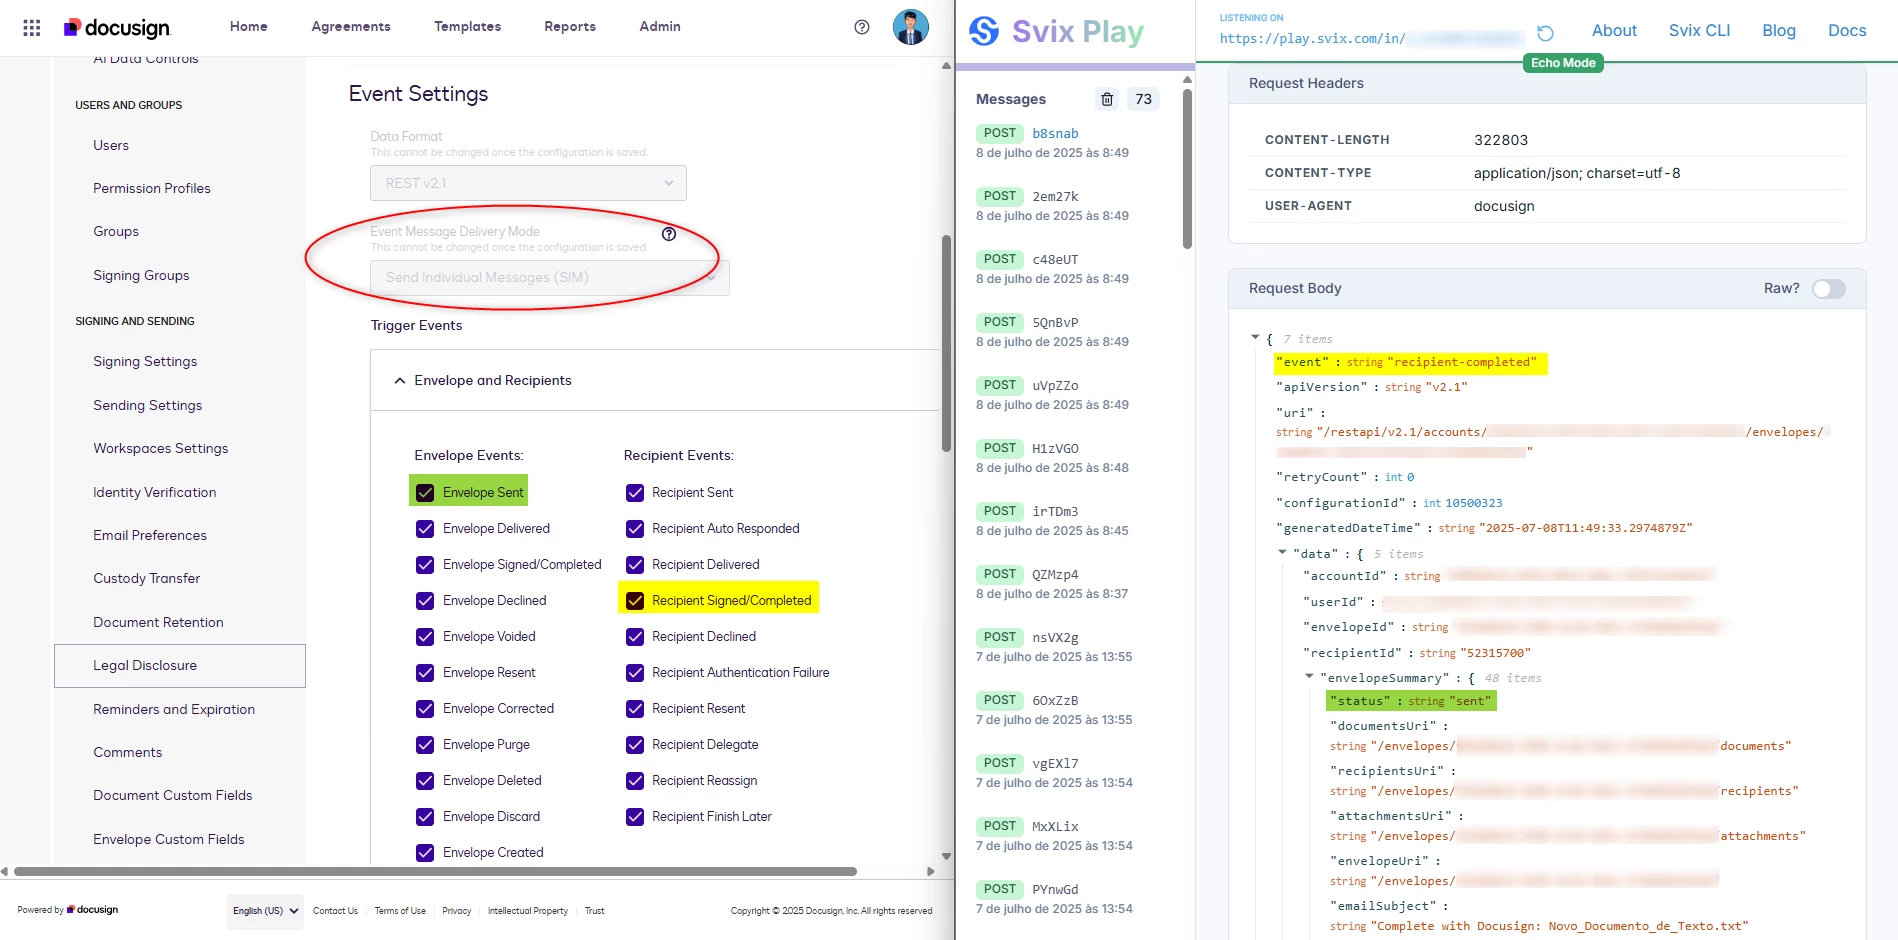1898x940 pixels.
Task: Click the Docusign horizontal scrollbar
Action: [x=435, y=871]
